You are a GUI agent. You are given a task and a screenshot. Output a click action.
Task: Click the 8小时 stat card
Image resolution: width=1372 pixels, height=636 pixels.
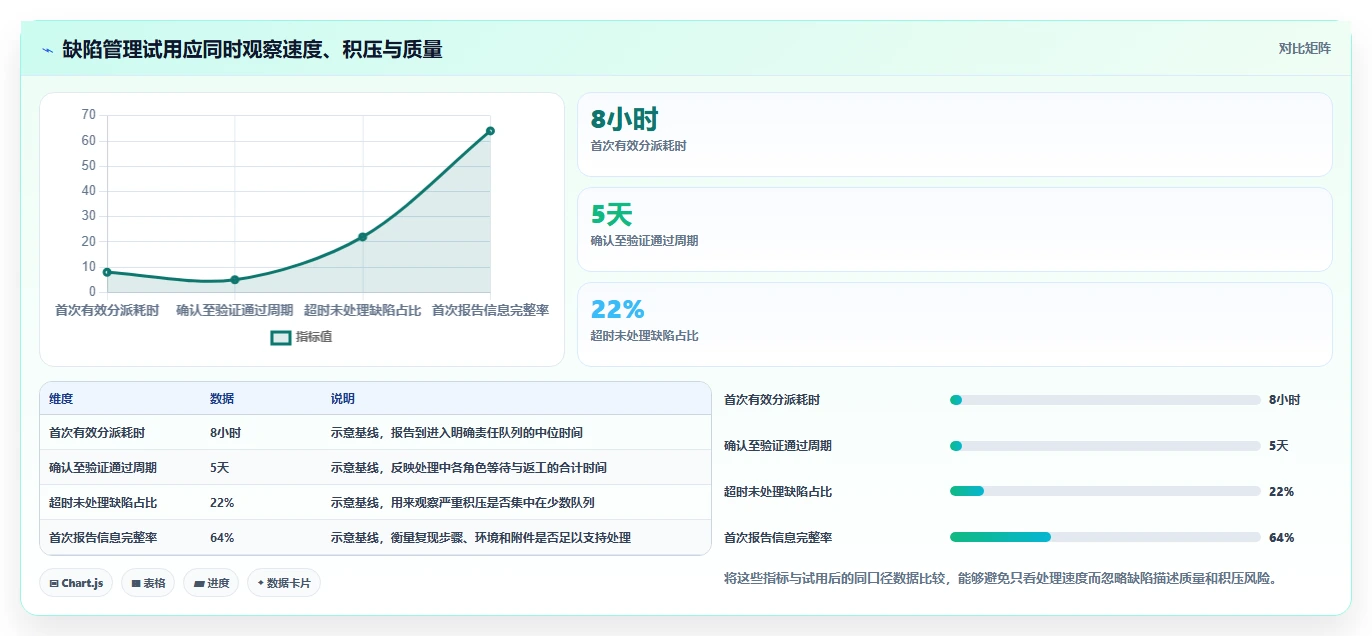pyautogui.click(x=955, y=135)
